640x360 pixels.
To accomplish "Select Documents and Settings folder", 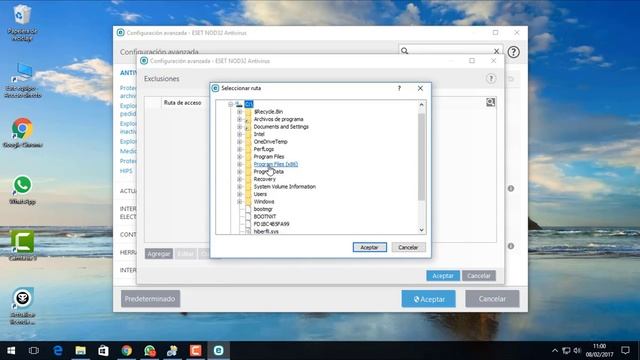I will coord(281,127).
